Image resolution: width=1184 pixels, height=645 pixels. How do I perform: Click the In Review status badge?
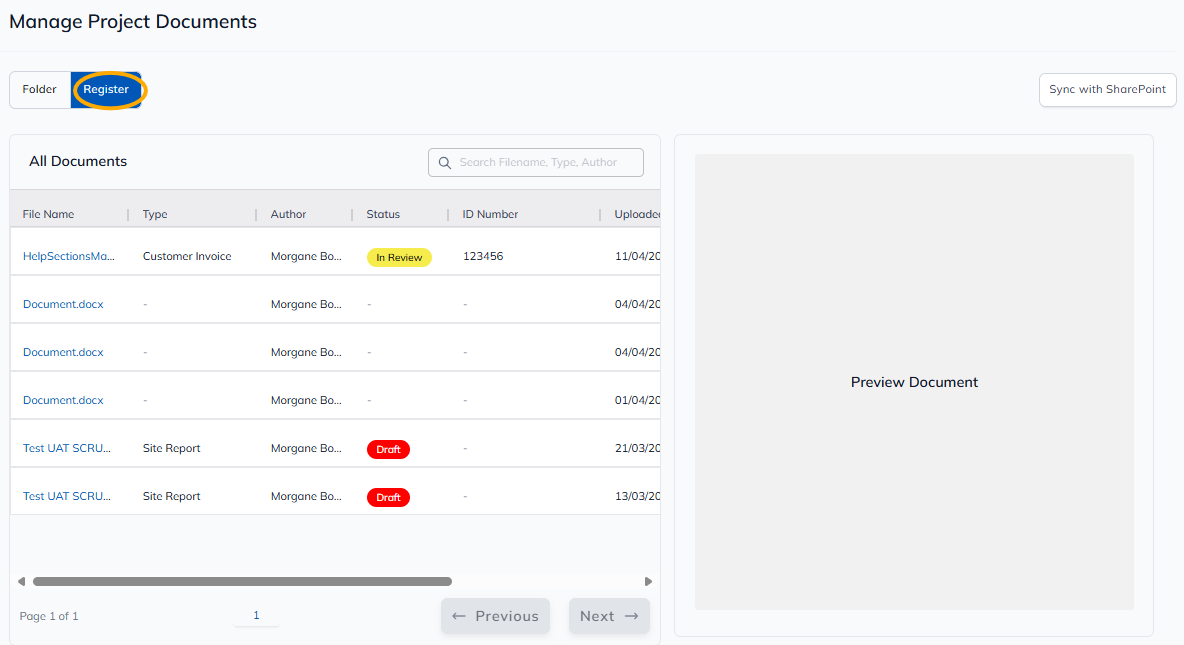[x=399, y=258]
